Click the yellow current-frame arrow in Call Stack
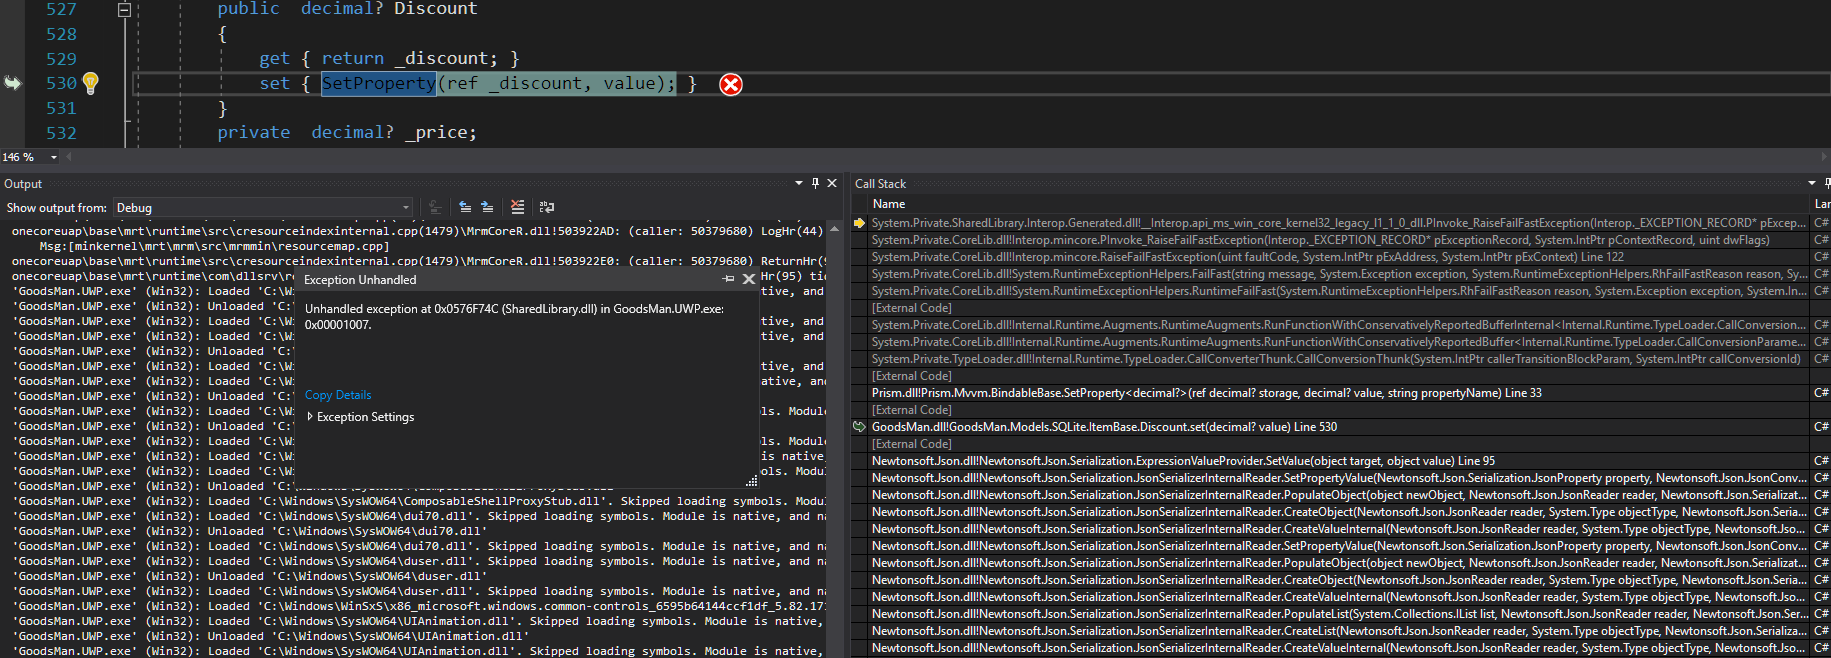This screenshot has width=1831, height=658. 859,223
